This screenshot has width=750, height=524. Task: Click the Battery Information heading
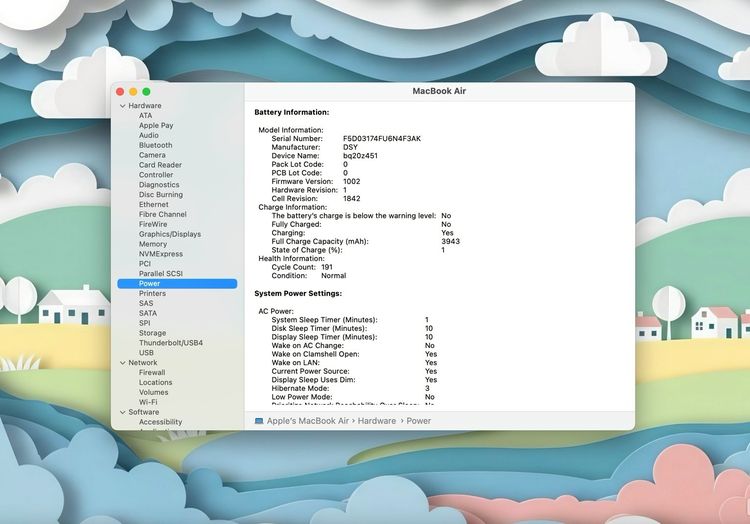(292, 112)
